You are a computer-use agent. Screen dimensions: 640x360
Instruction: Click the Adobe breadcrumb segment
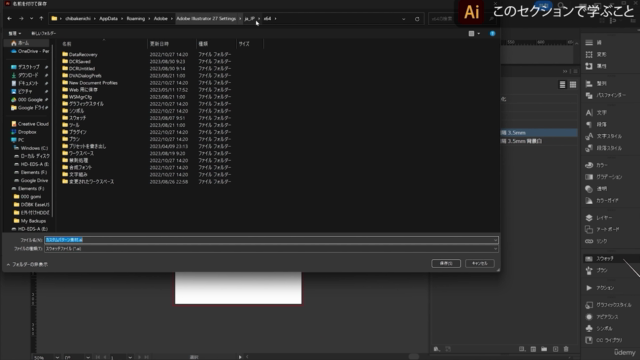(x=160, y=18)
